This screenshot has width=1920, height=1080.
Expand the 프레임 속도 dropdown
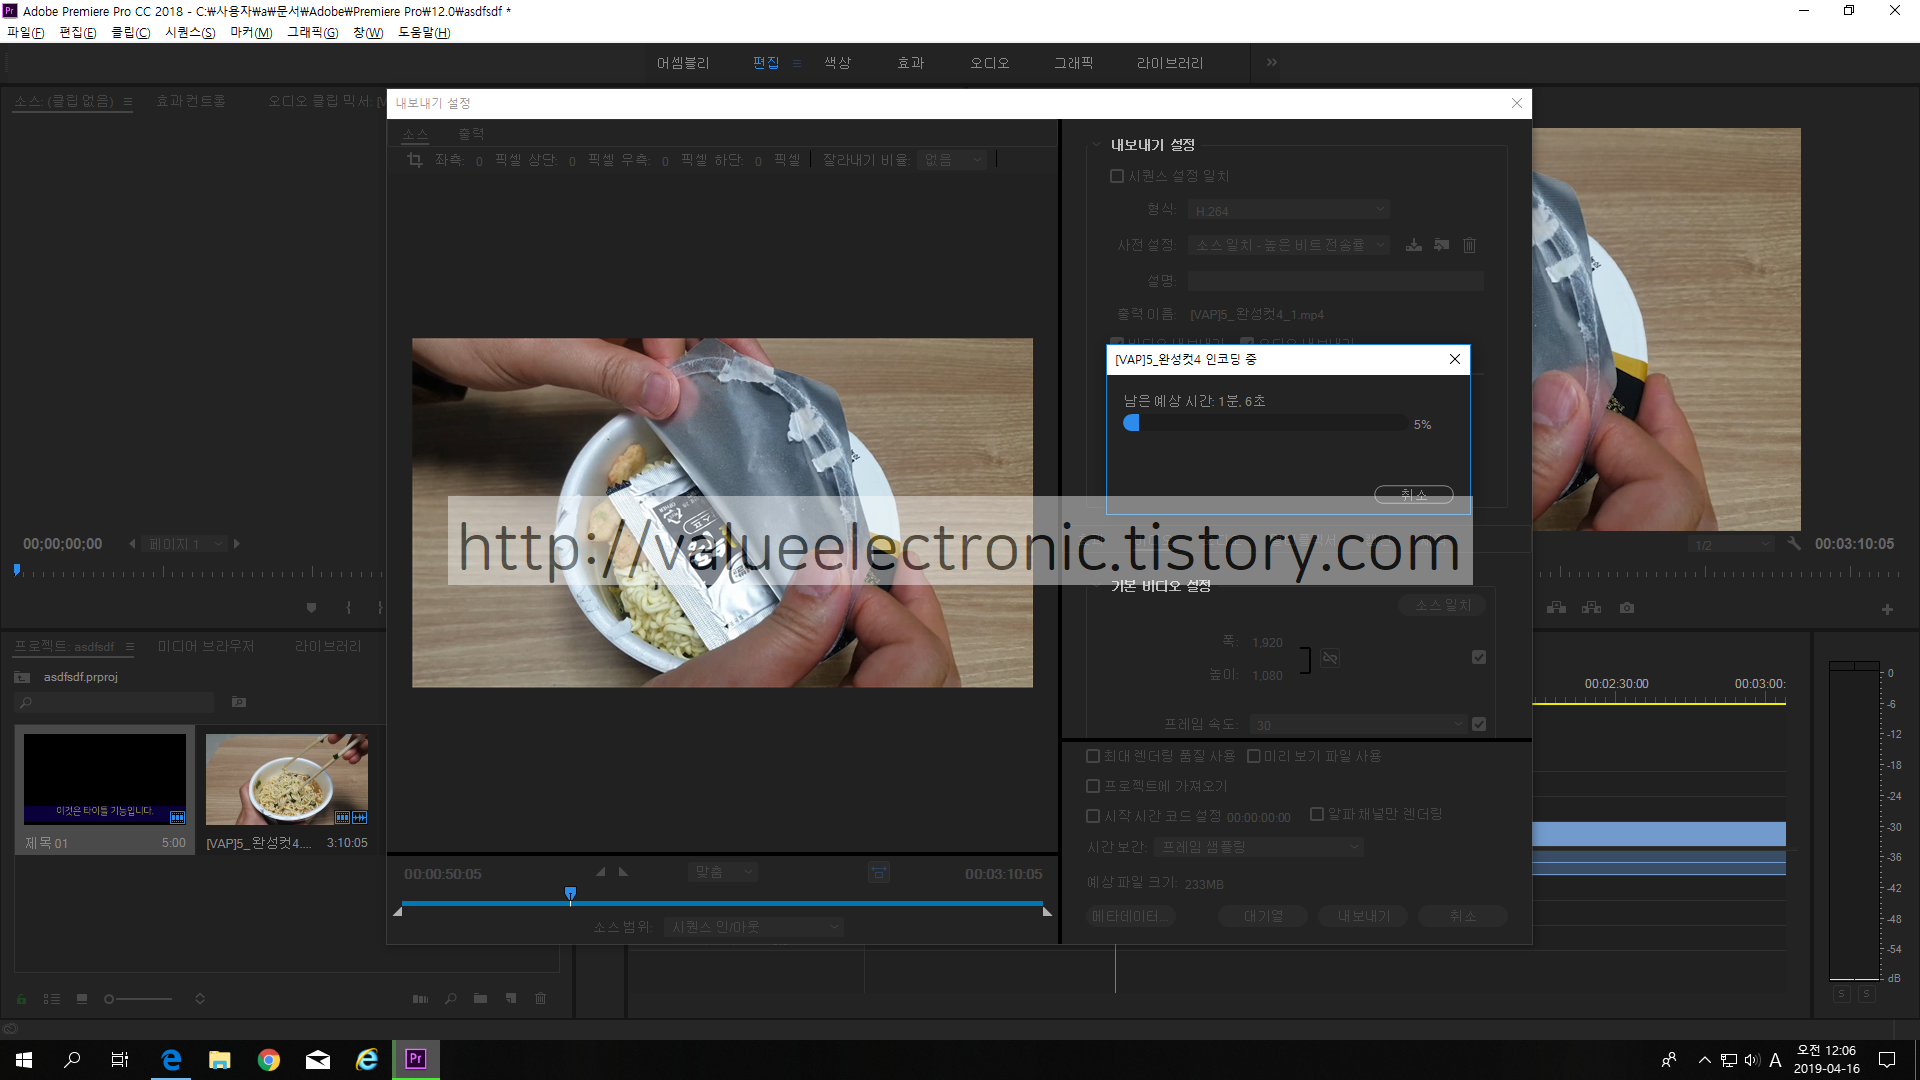pos(1357,724)
